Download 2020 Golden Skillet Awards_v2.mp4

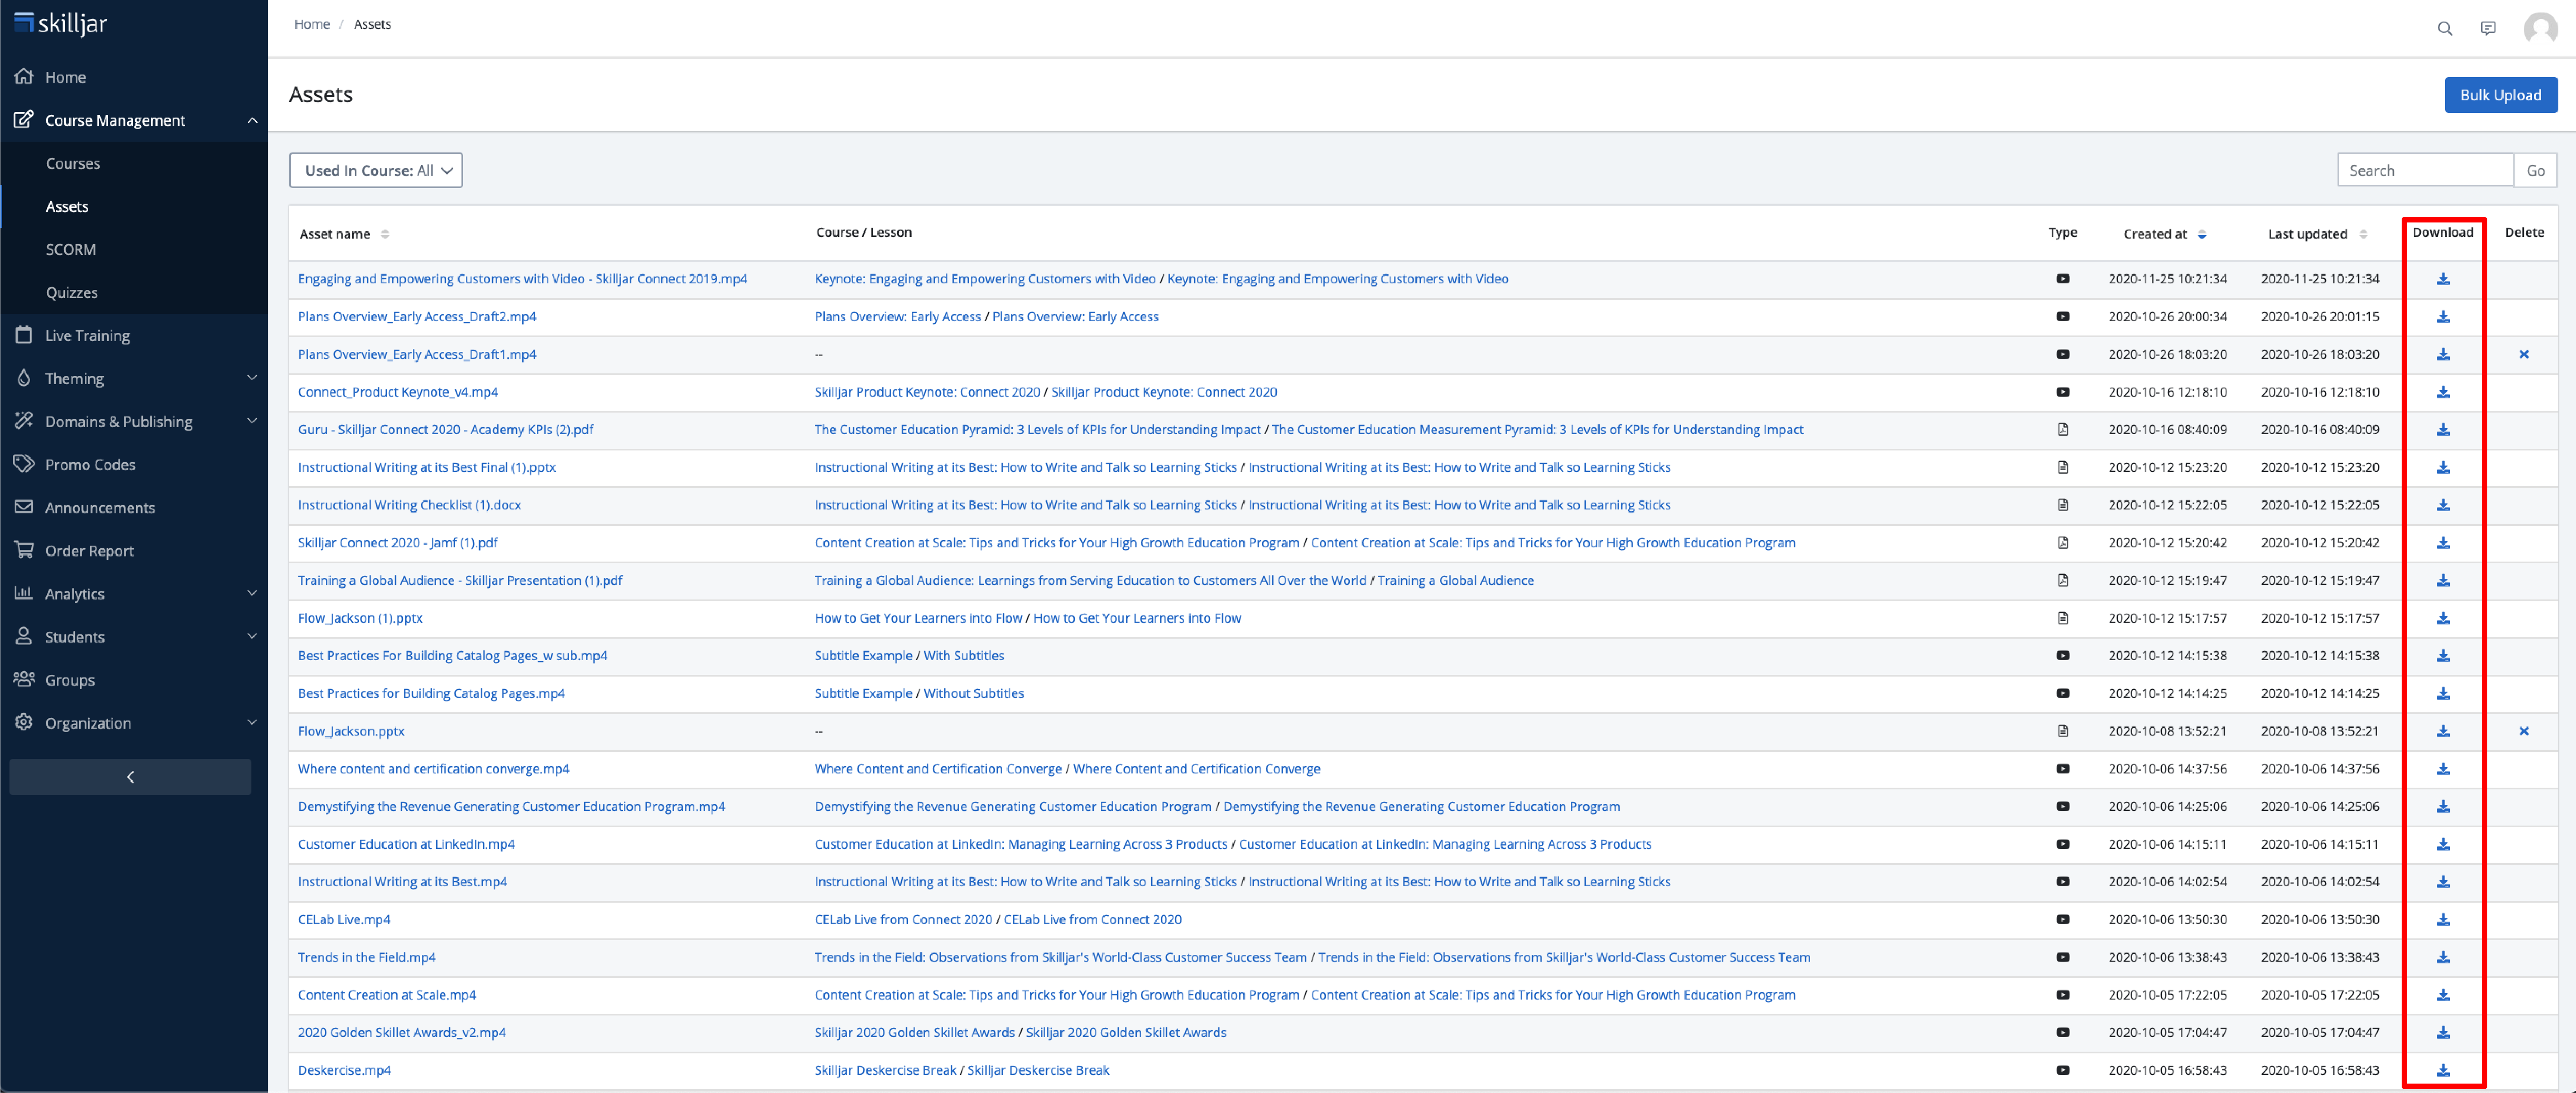pos(2442,1033)
